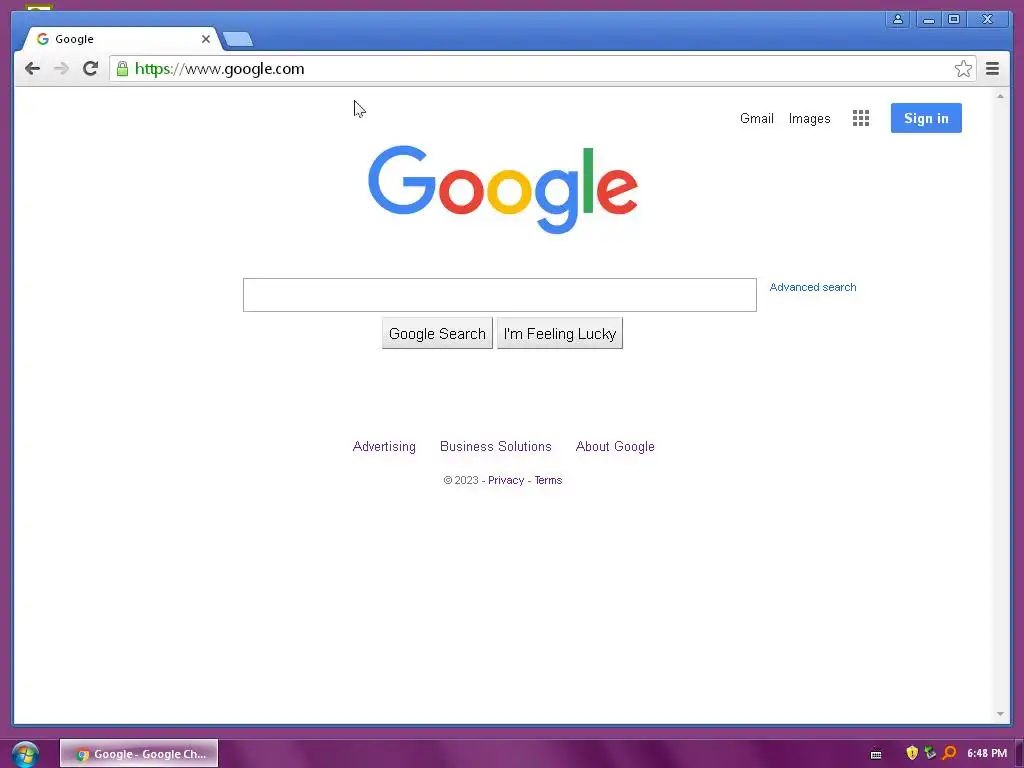1024x768 pixels.
Task: View site info via green padlock
Action: (122, 69)
